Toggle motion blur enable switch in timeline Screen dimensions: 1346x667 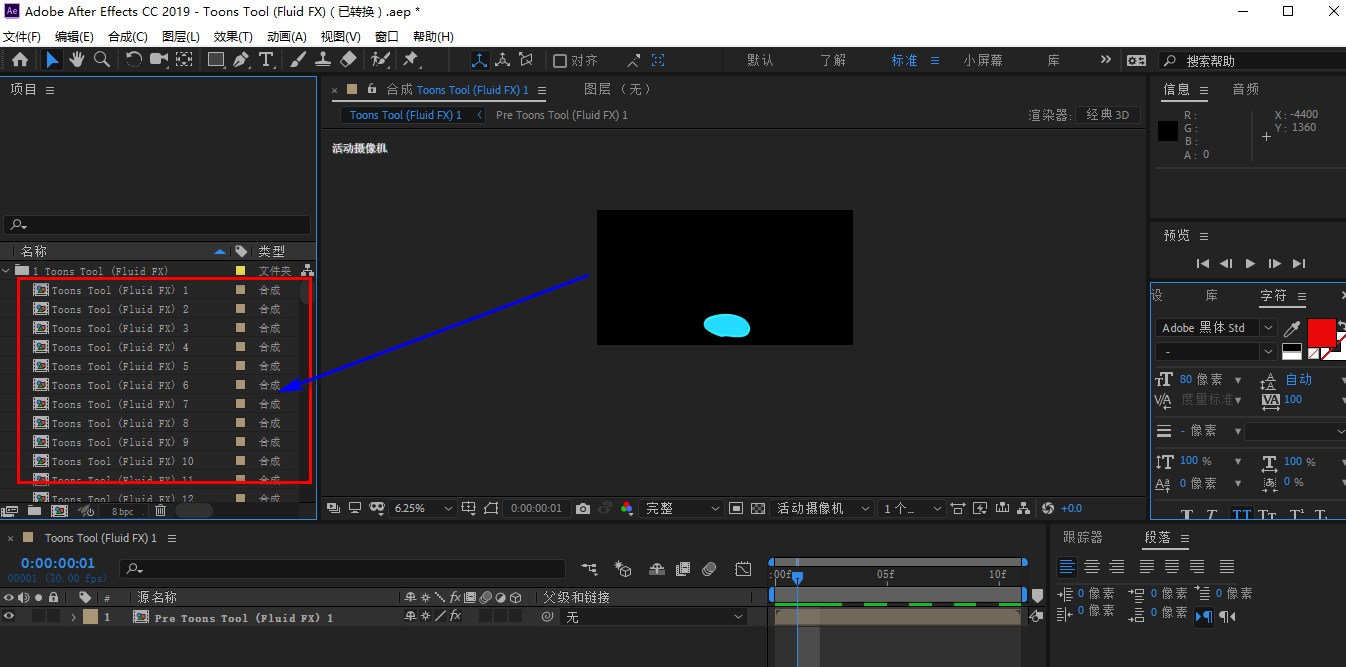pos(709,569)
